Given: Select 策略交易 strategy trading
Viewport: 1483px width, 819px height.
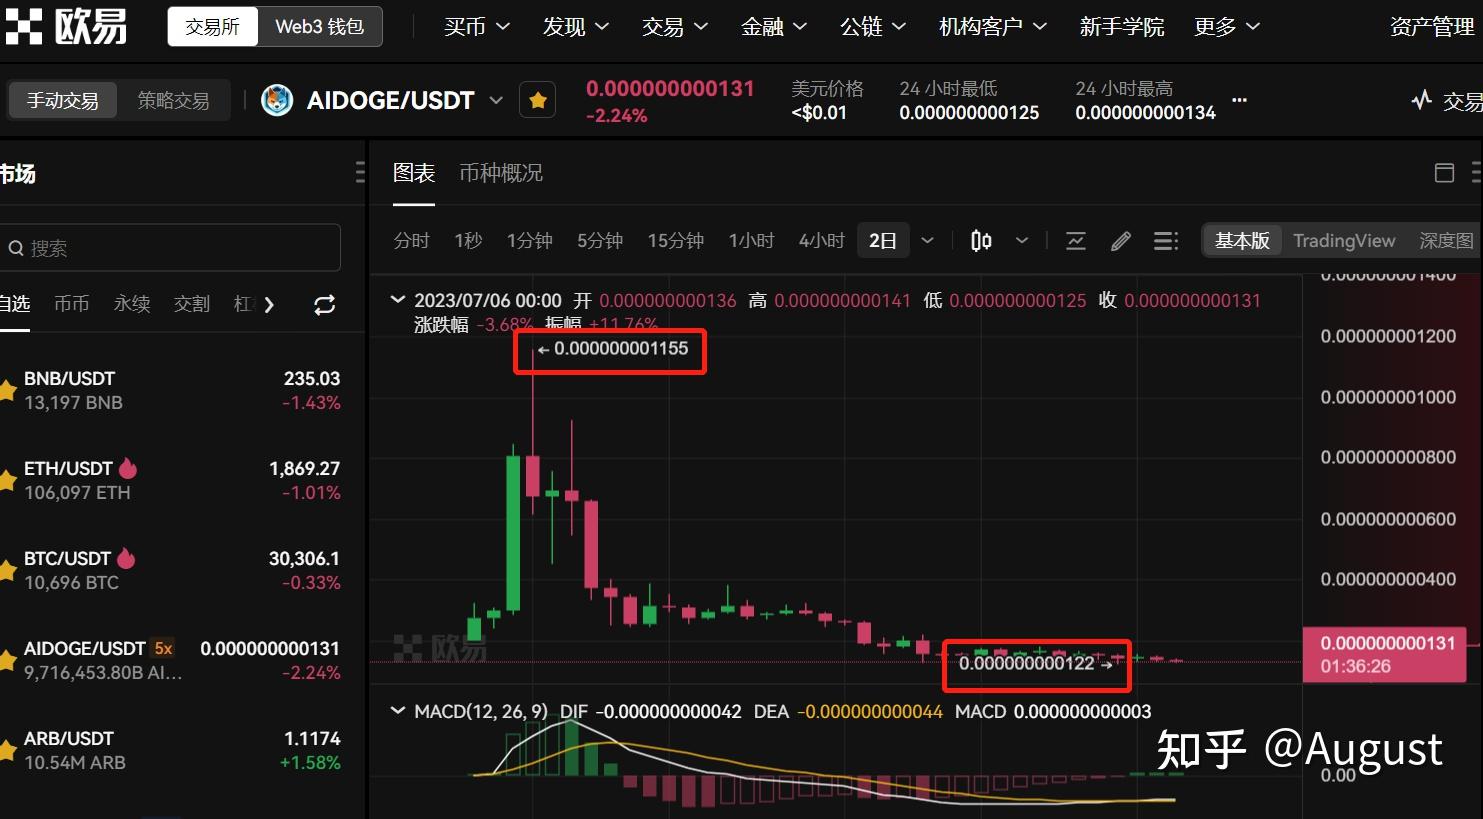Looking at the screenshot, I should click(x=173, y=100).
